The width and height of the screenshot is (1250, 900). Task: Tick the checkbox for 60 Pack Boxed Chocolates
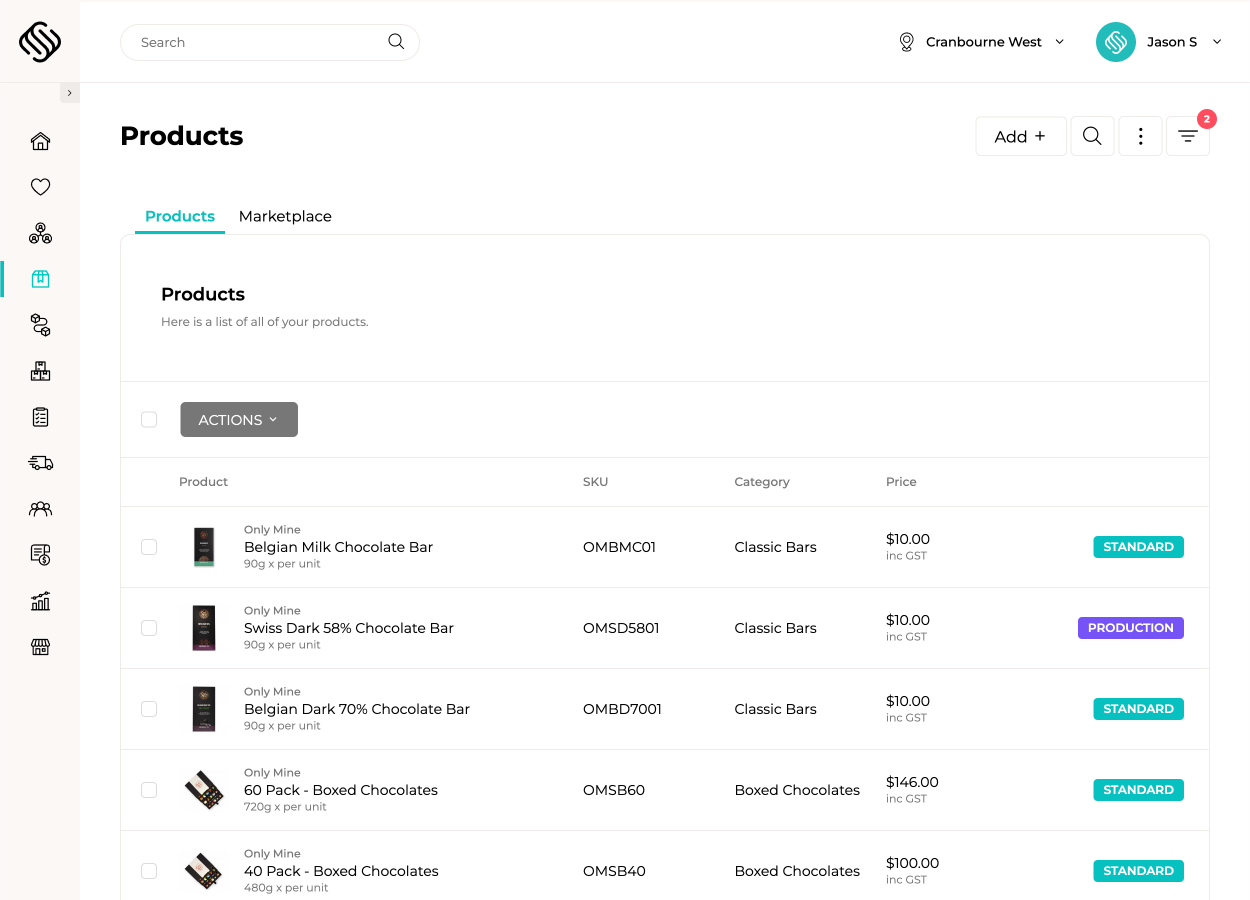pos(149,789)
